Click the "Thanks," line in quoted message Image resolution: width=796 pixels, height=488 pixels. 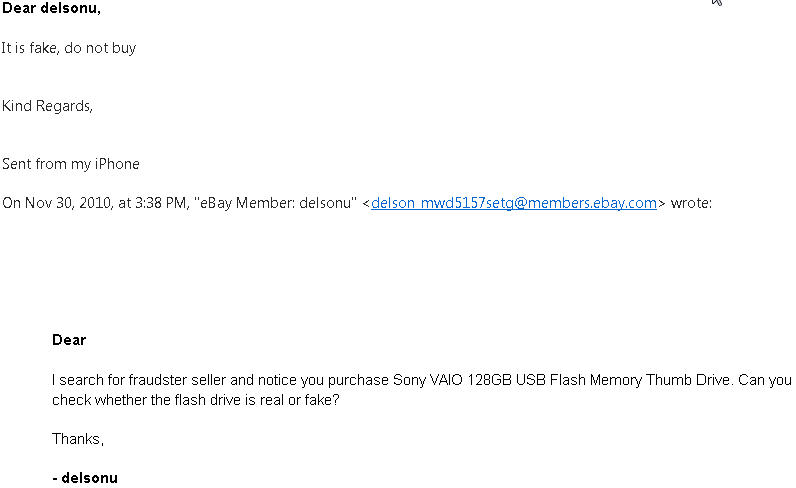point(78,439)
